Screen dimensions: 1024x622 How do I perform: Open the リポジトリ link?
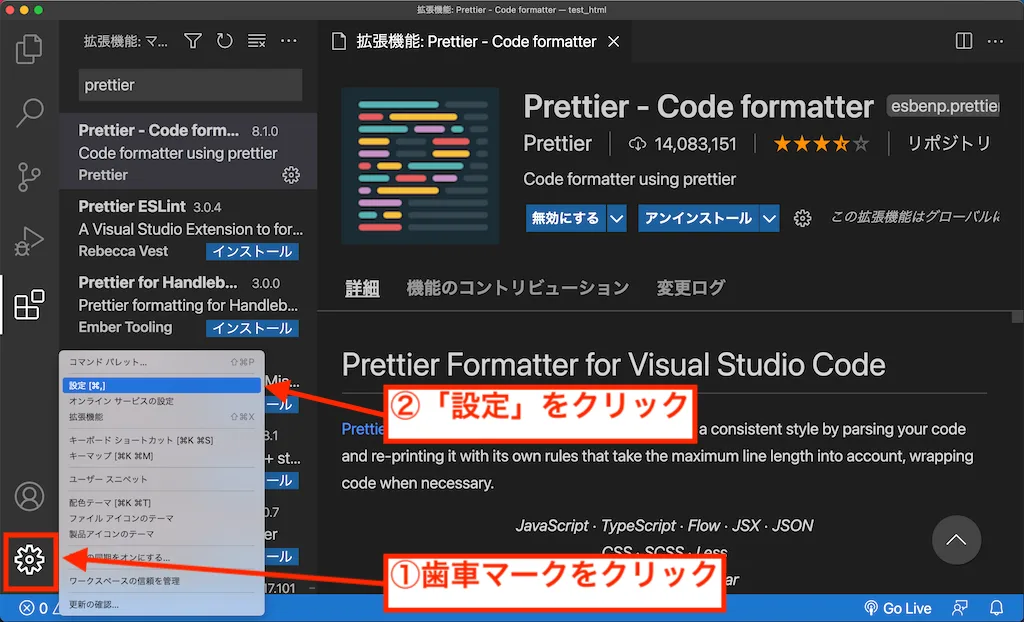tap(949, 144)
